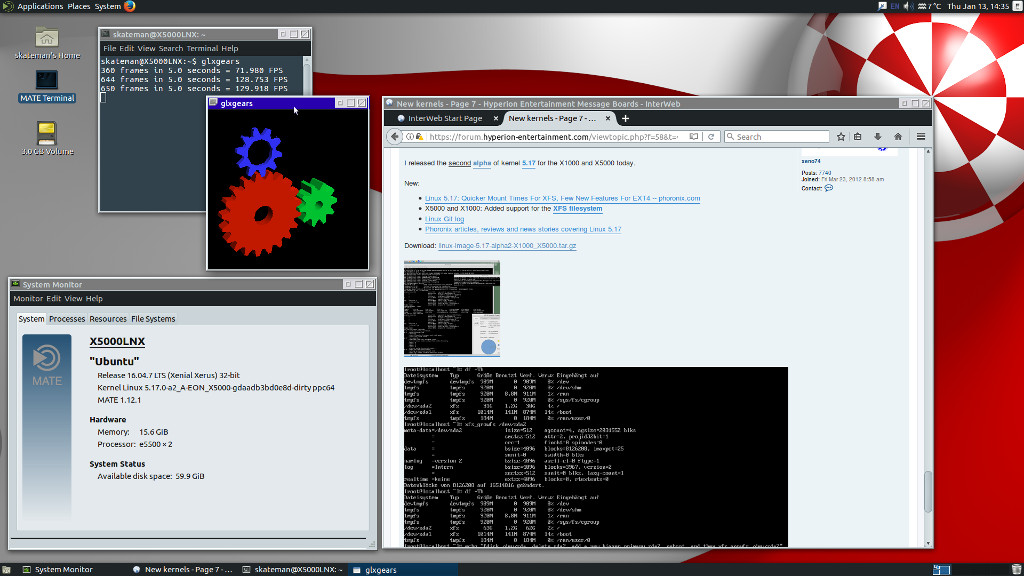This screenshot has width=1024, height=576.
Task: Open the downloads arrow icon
Action: pyautogui.click(x=878, y=136)
